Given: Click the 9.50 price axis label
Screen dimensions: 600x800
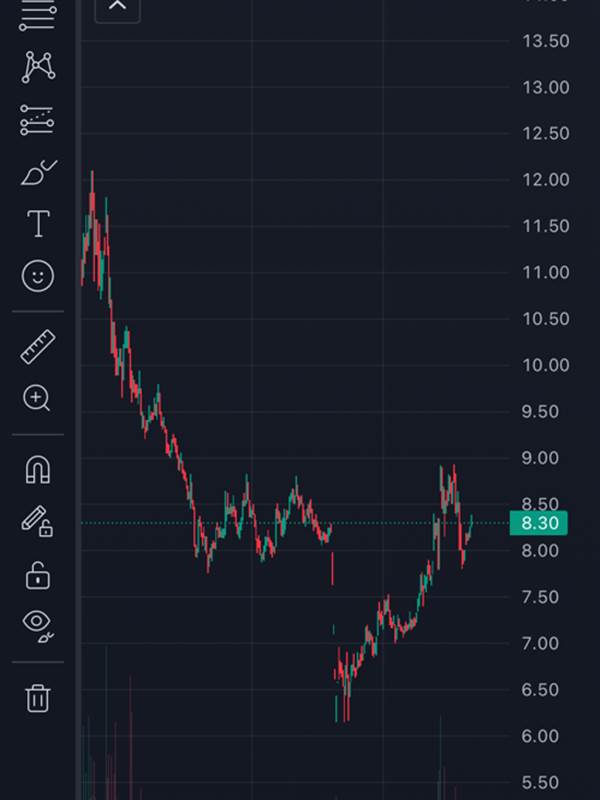Looking at the screenshot, I should 540,411.
